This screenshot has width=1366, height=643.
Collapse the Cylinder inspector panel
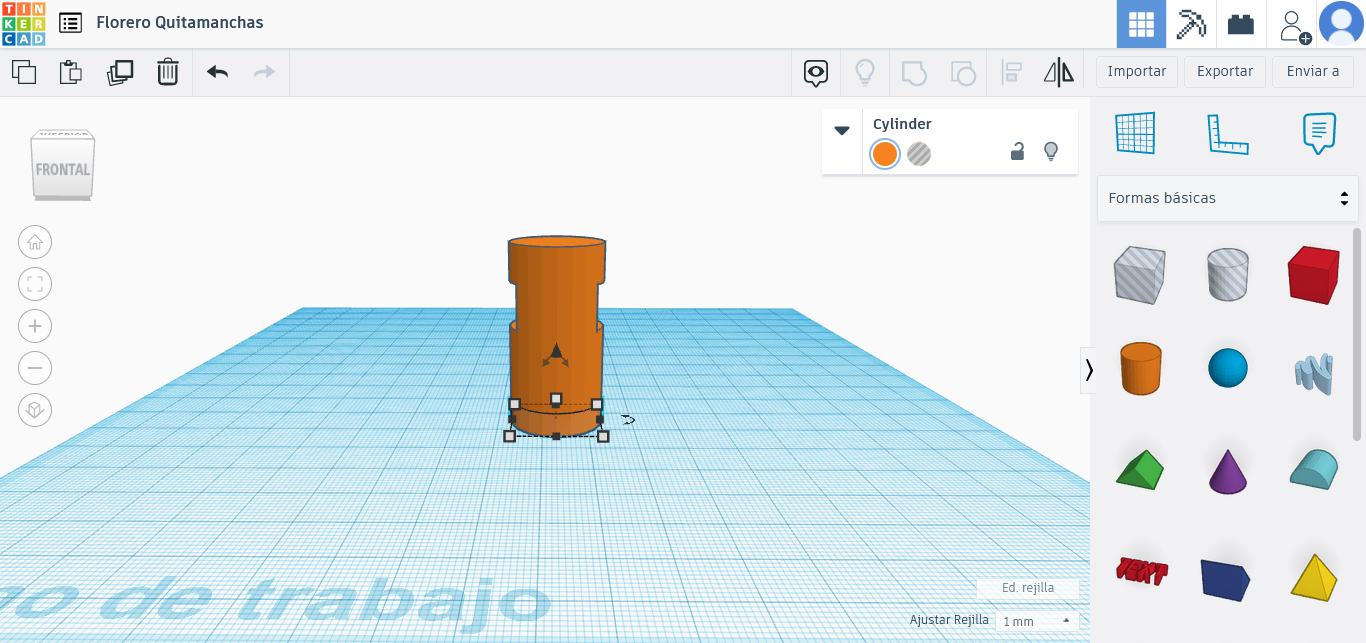(x=842, y=130)
